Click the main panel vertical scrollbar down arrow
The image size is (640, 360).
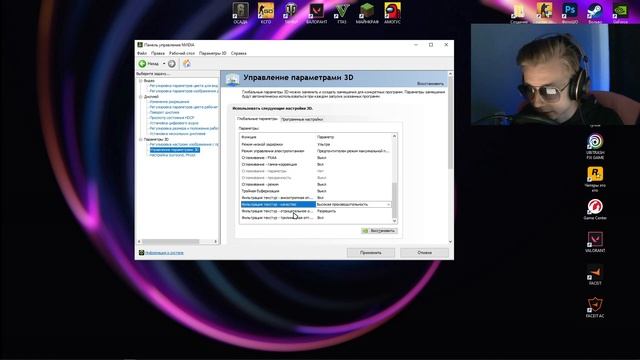[451, 242]
